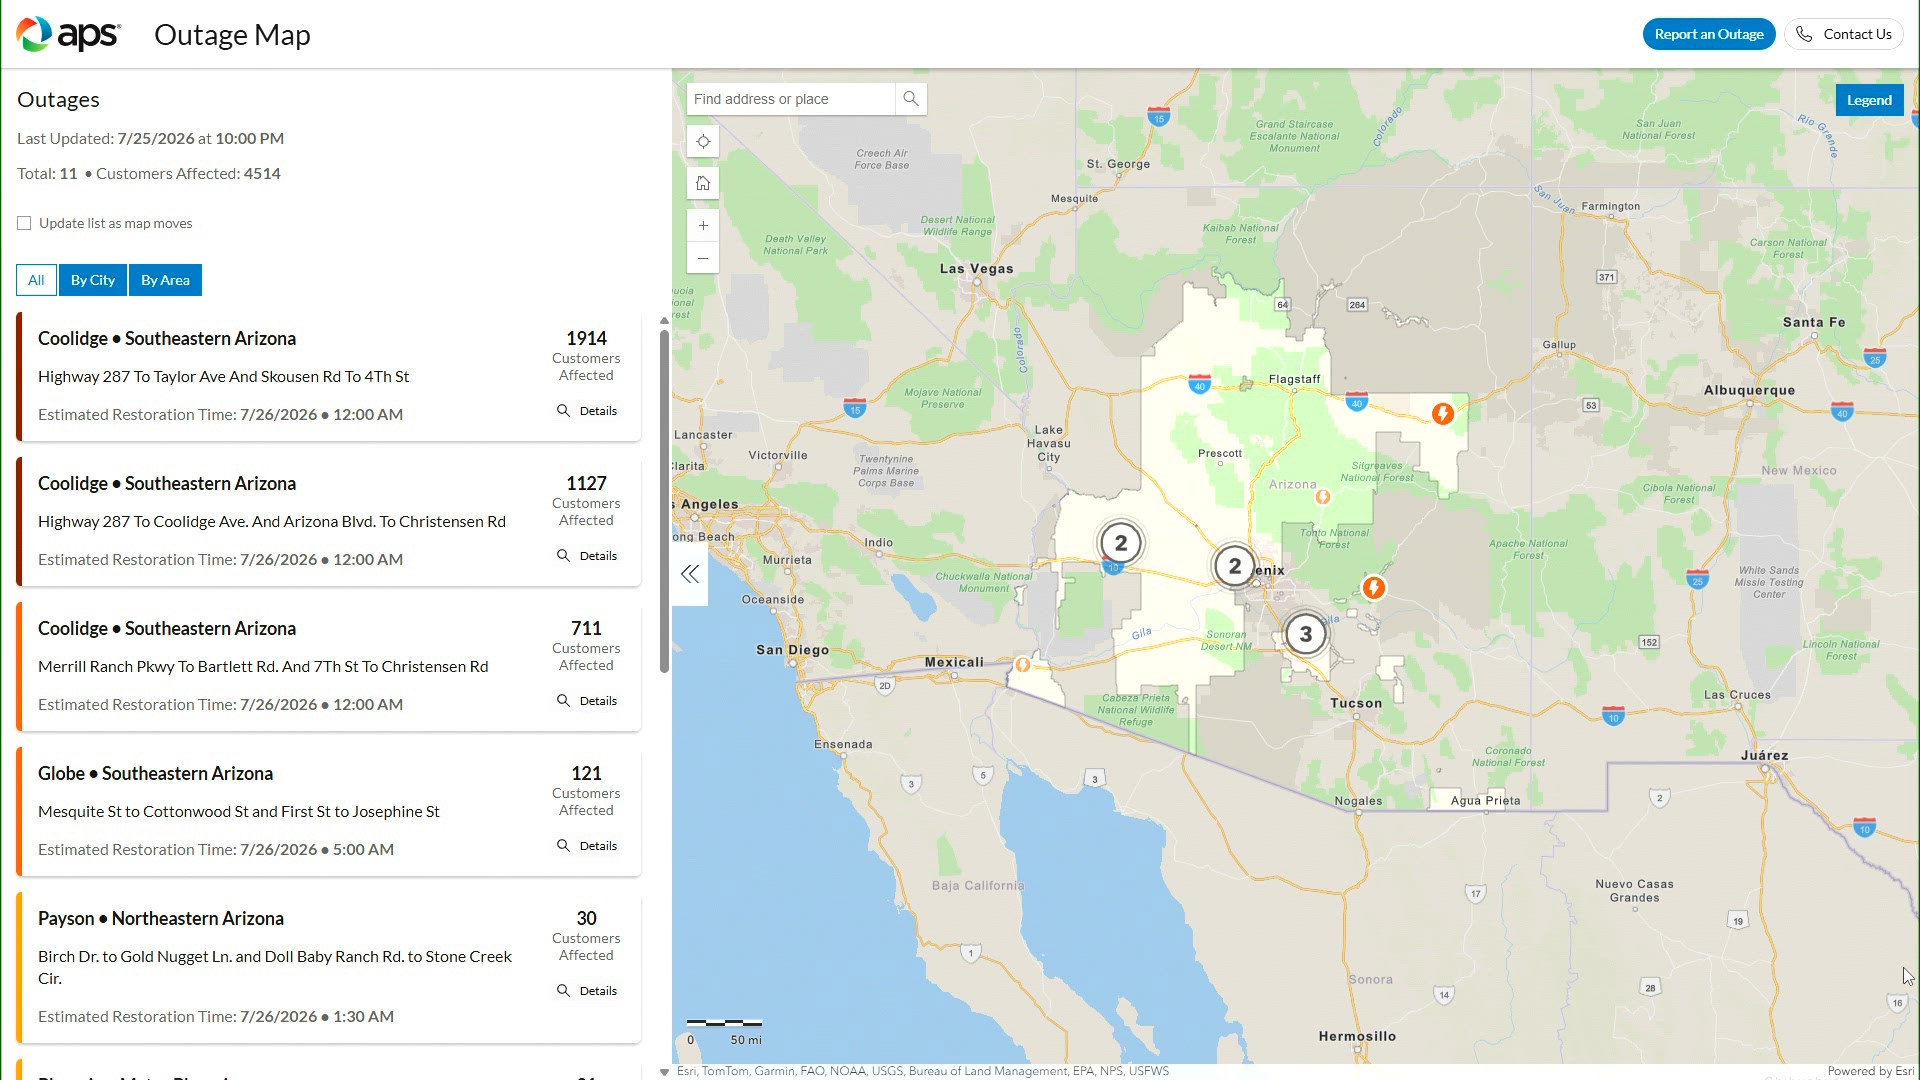Image resolution: width=1920 pixels, height=1080 pixels.
Task: View Details for Globe outage
Action: tap(587, 846)
